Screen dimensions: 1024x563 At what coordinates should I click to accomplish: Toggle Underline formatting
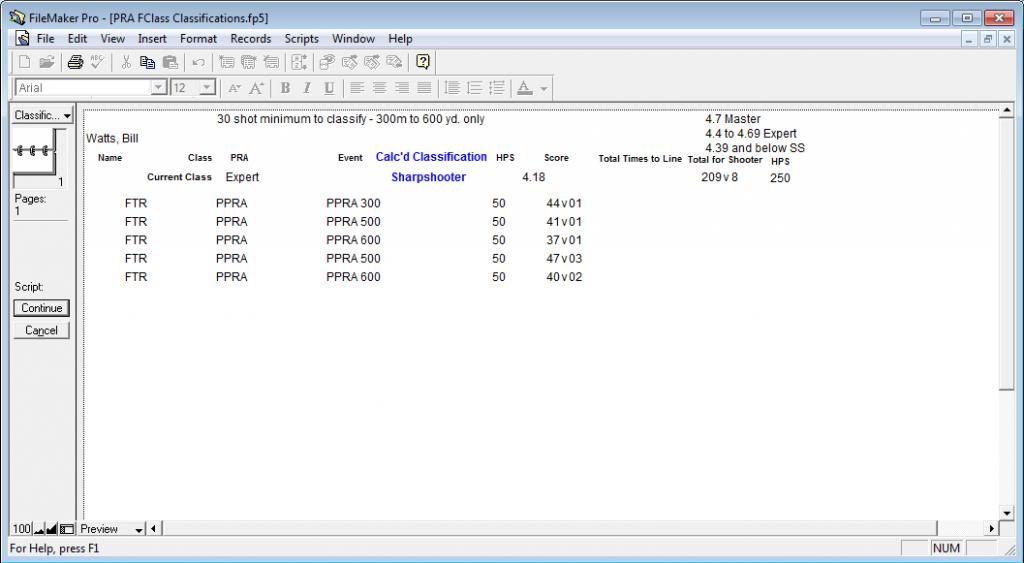[x=329, y=88]
